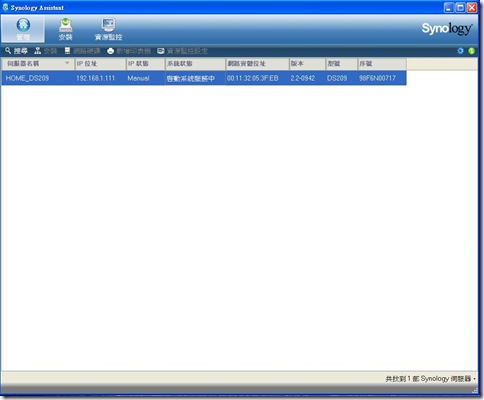Open the 管理 (Management) tab
The height and width of the screenshot is (400, 484).
click(x=23, y=29)
